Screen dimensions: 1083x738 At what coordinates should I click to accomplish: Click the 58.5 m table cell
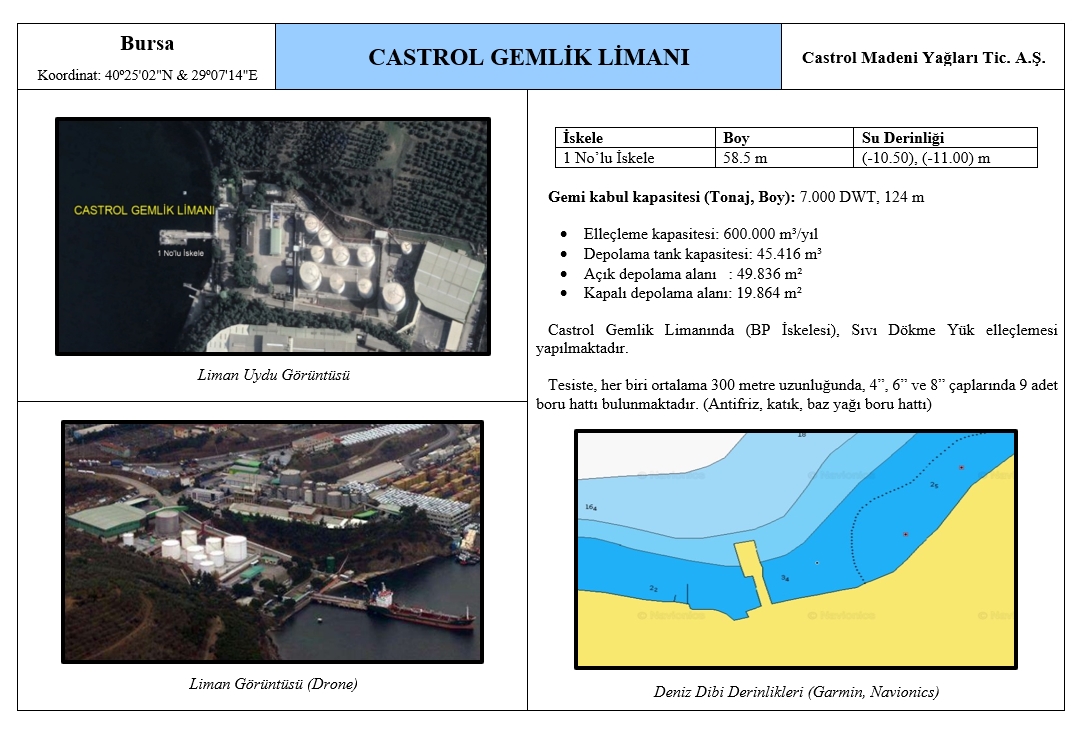coord(784,158)
